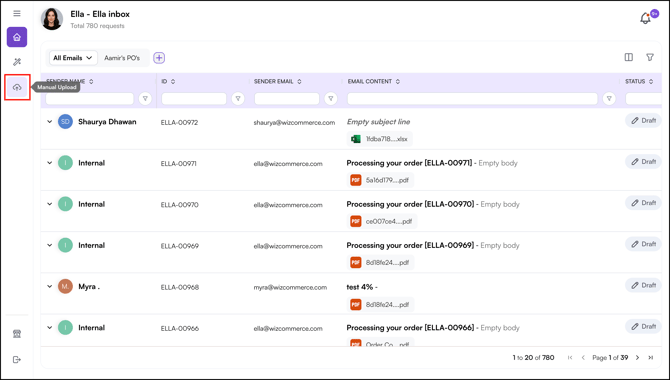
Task: Sort by Status column
Action: pyautogui.click(x=639, y=81)
